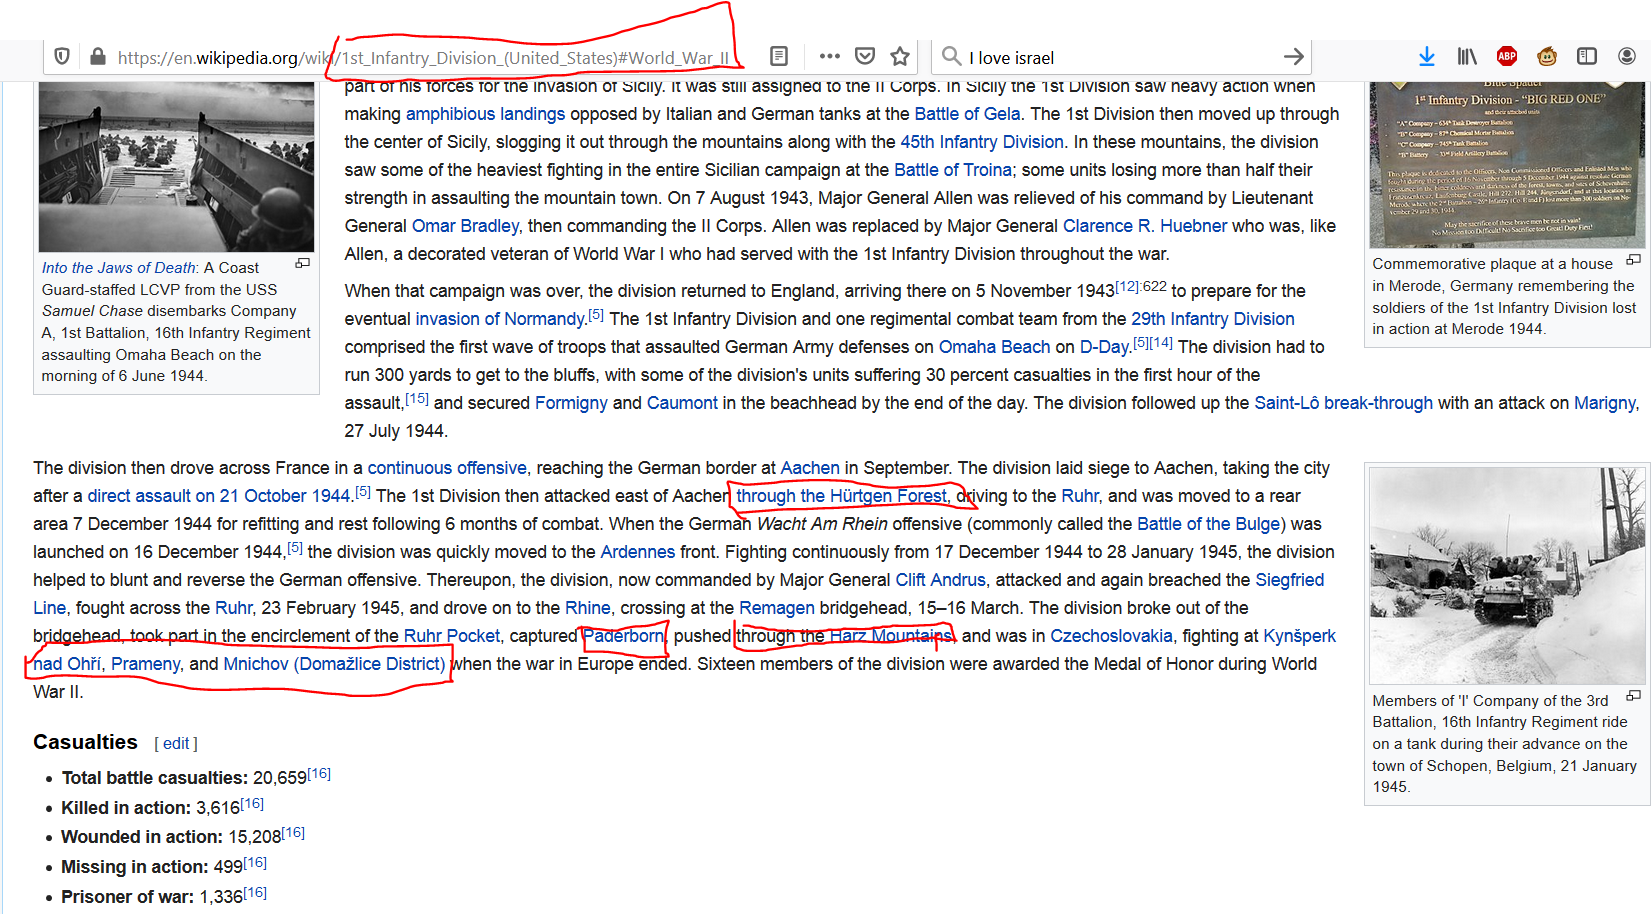This screenshot has width=1651, height=914.
Task: Click the padlock site security icon
Action: pyautogui.click(x=98, y=57)
